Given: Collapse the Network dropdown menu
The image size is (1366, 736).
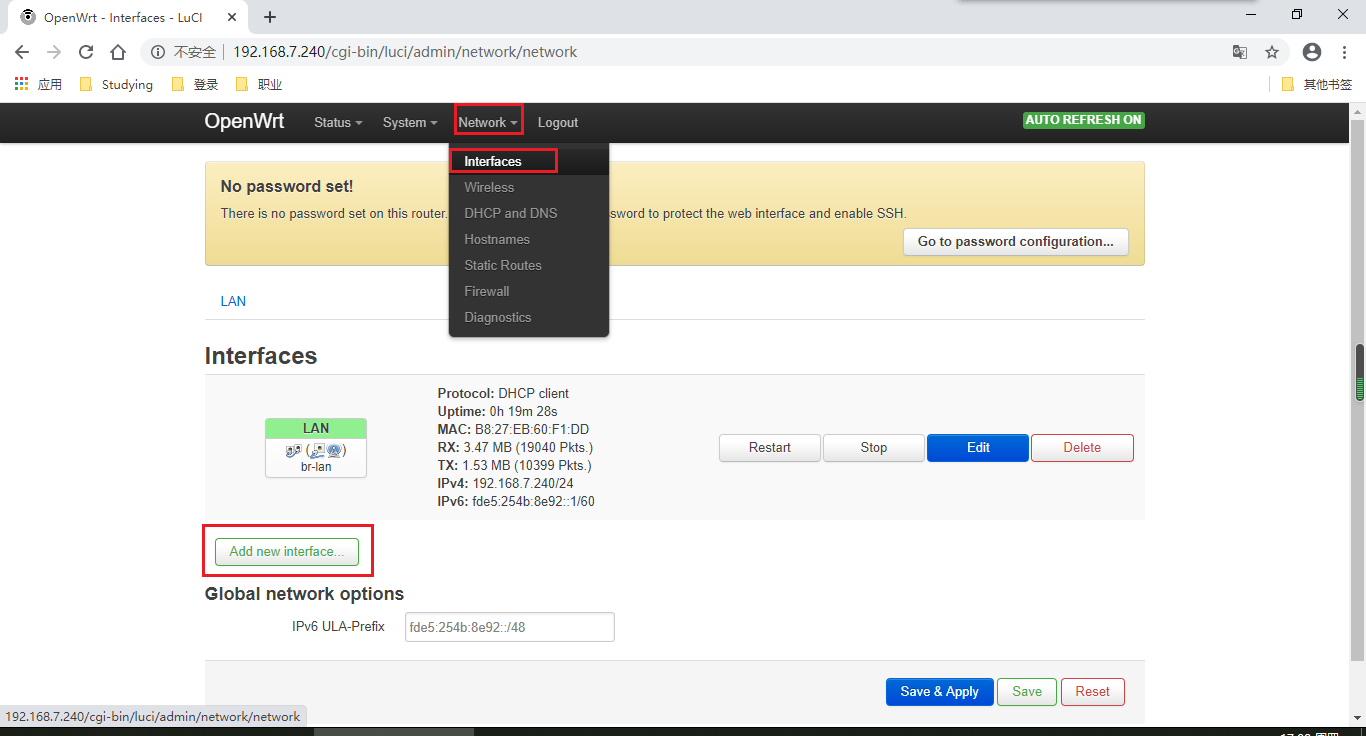Looking at the screenshot, I should click(488, 122).
